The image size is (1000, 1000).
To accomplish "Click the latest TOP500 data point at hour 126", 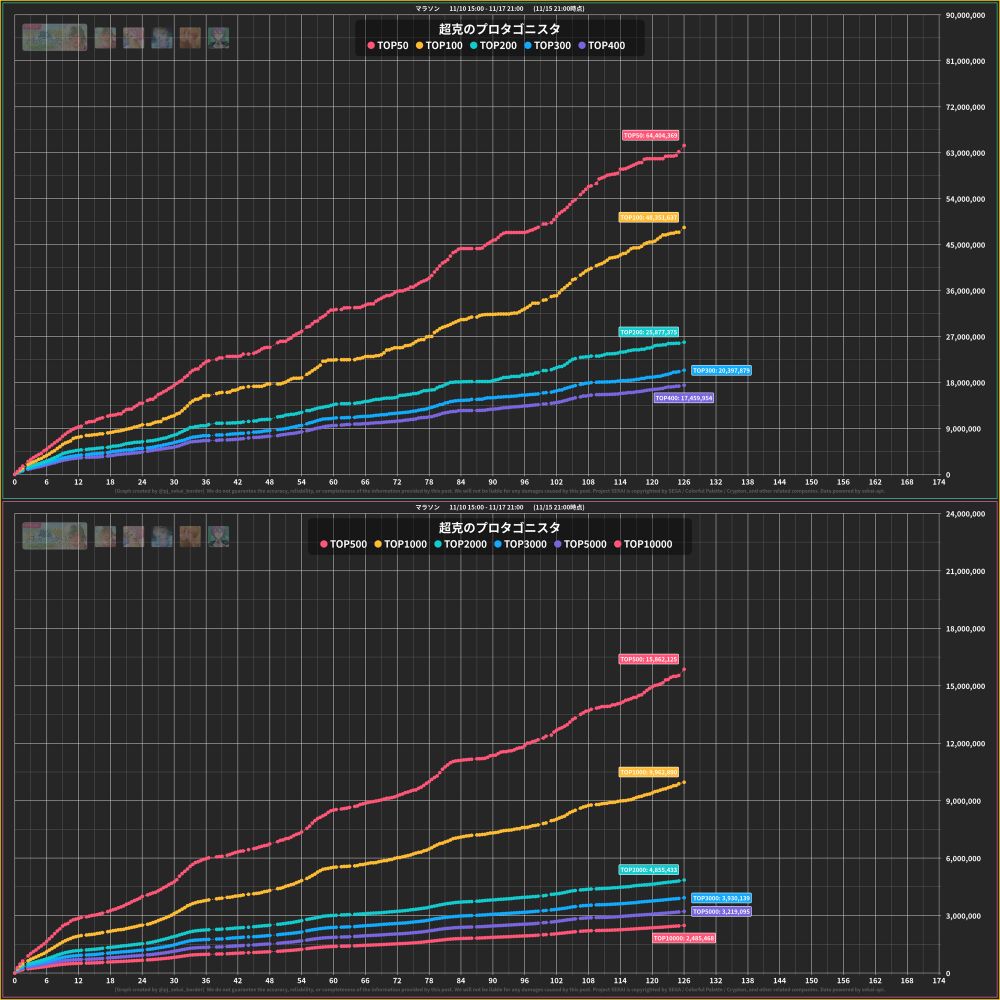I will [684, 670].
